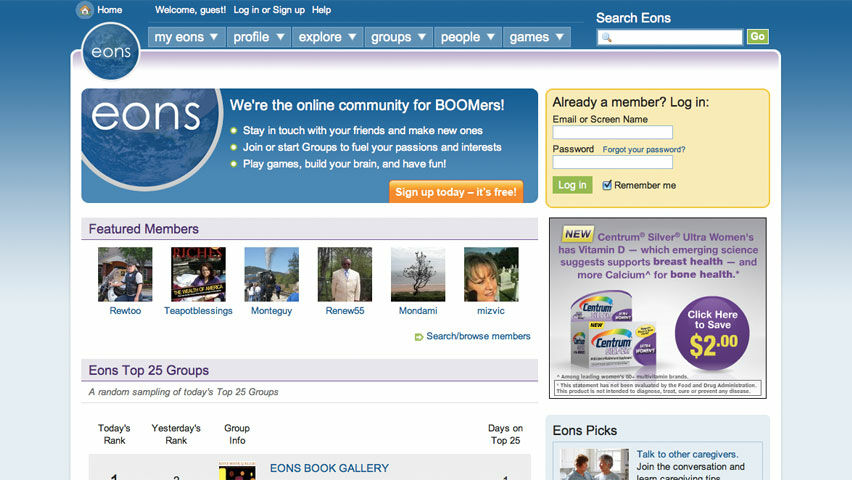The width and height of the screenshot is (852, 480).
Task: Open mizvic's member photo
Action: pos(491,275)
